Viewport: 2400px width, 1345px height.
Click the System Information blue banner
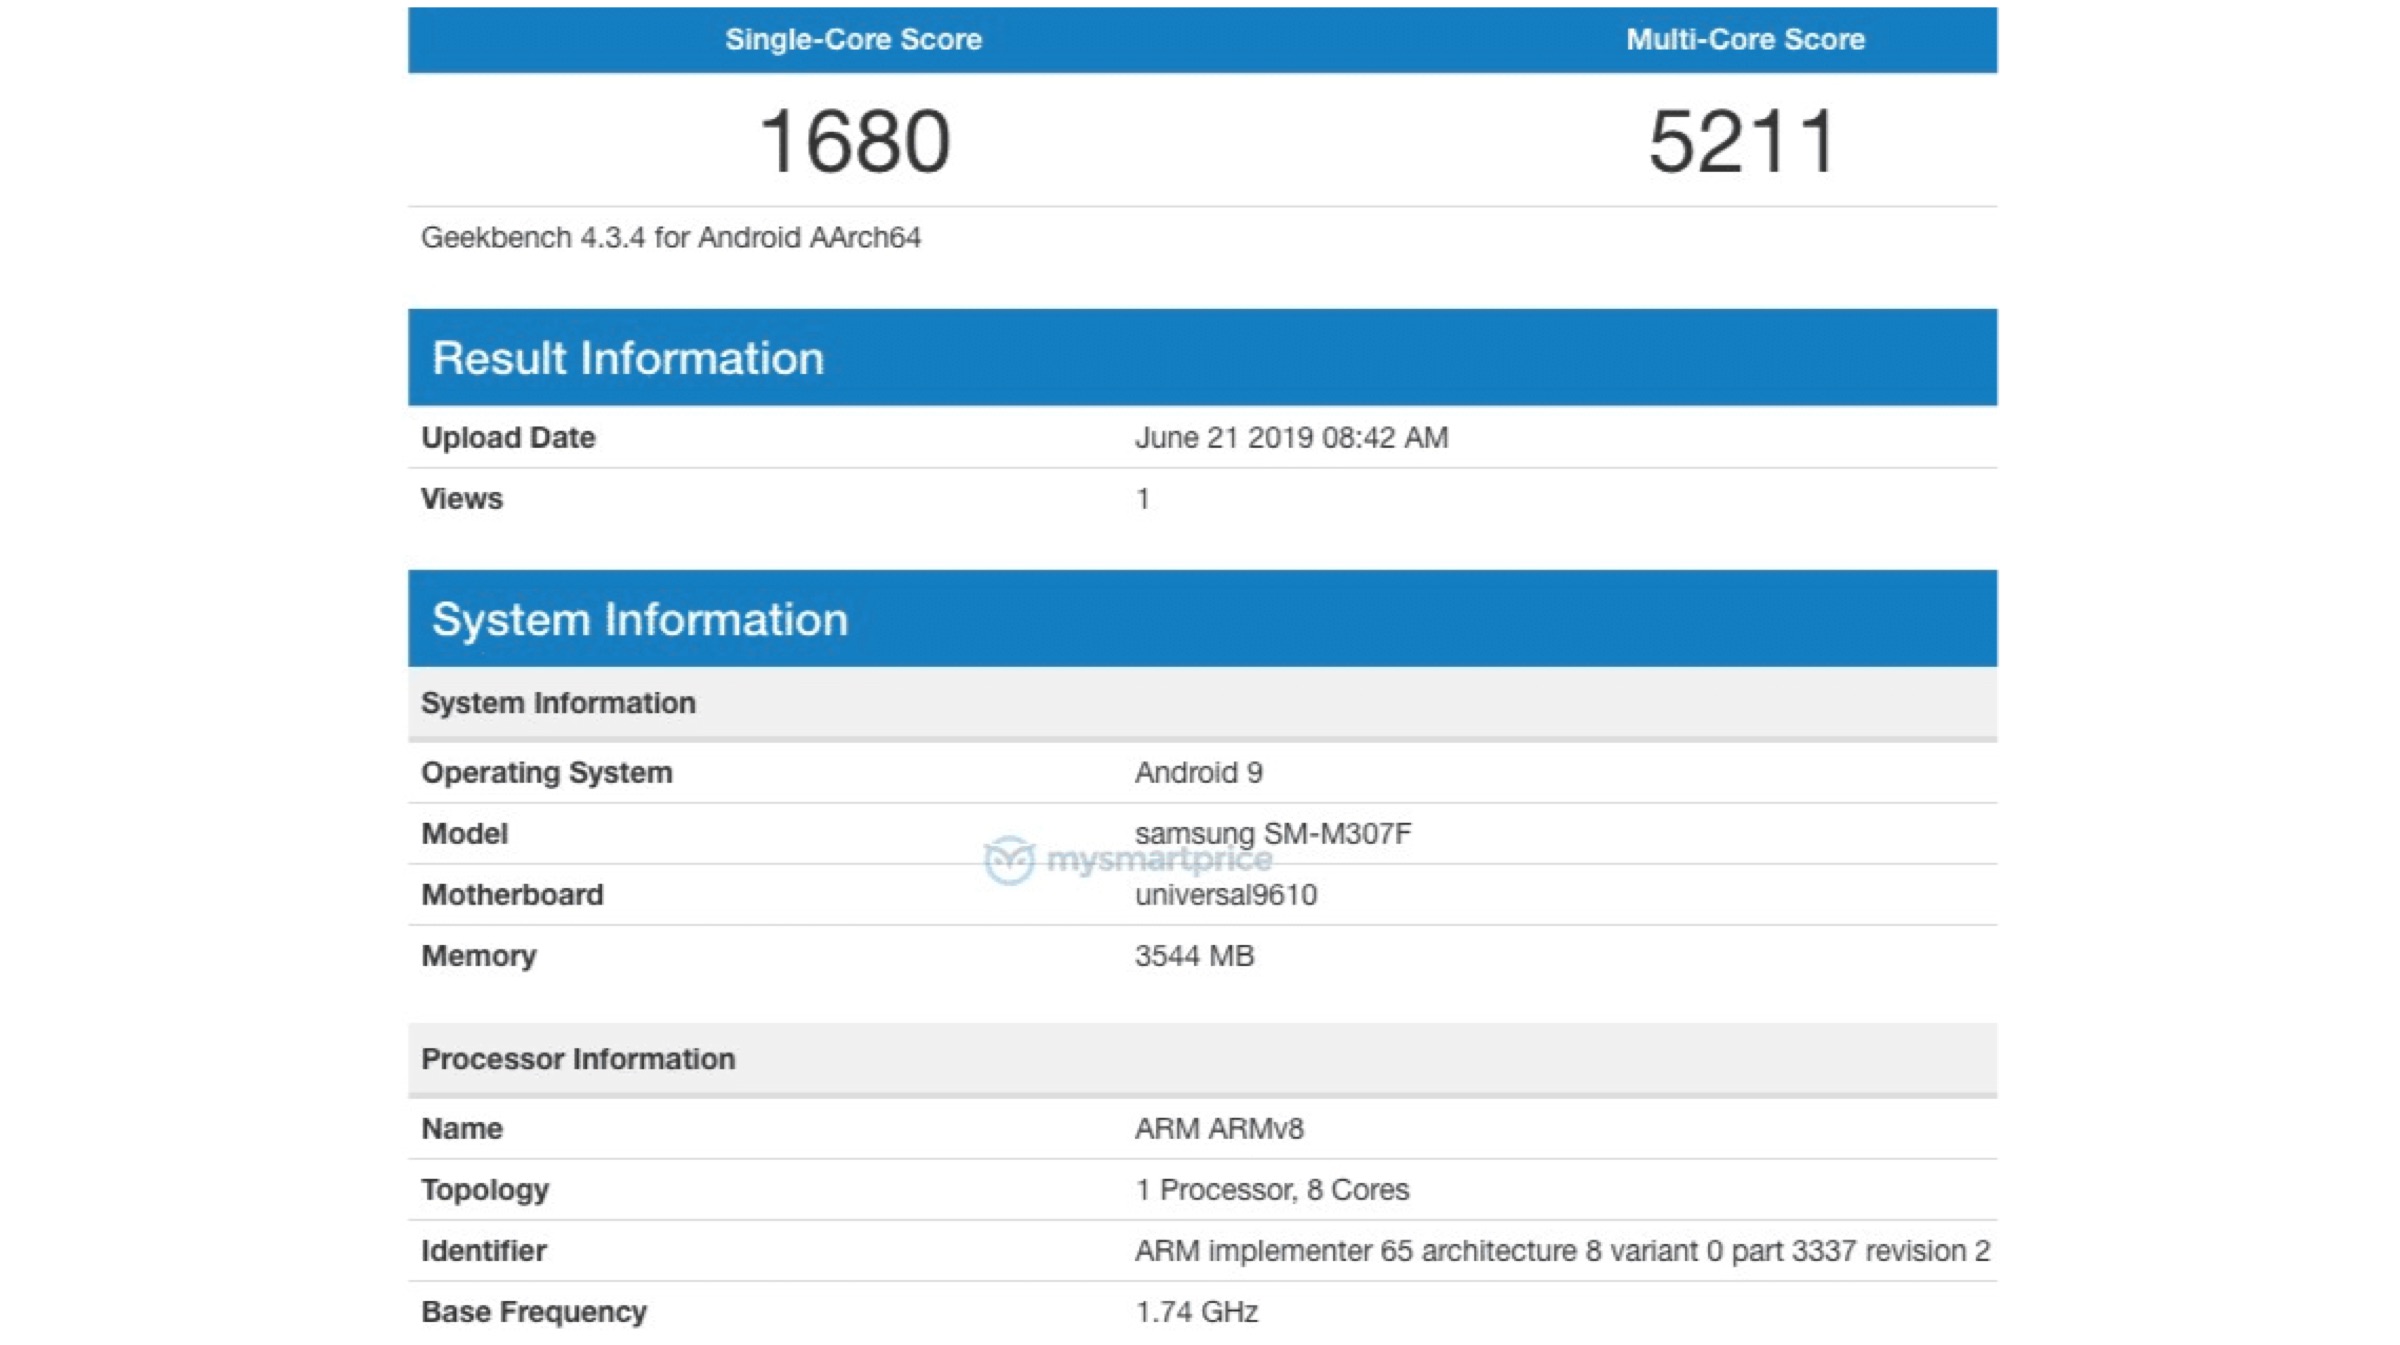pos(640,619)
